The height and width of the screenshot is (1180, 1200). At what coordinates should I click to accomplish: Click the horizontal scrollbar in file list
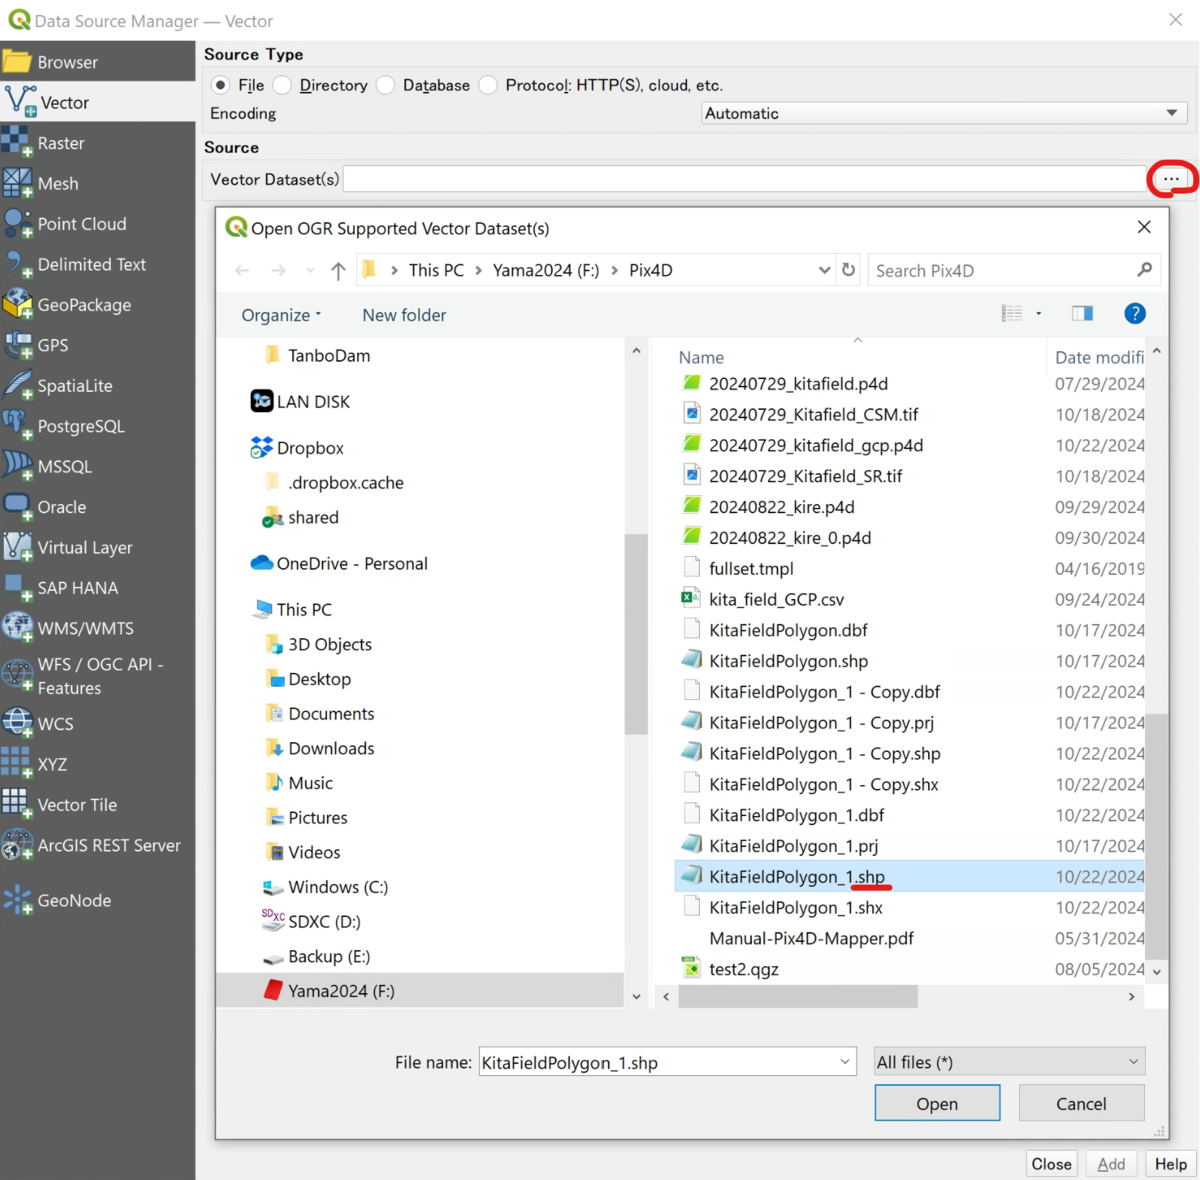click(x=798, y=997)
